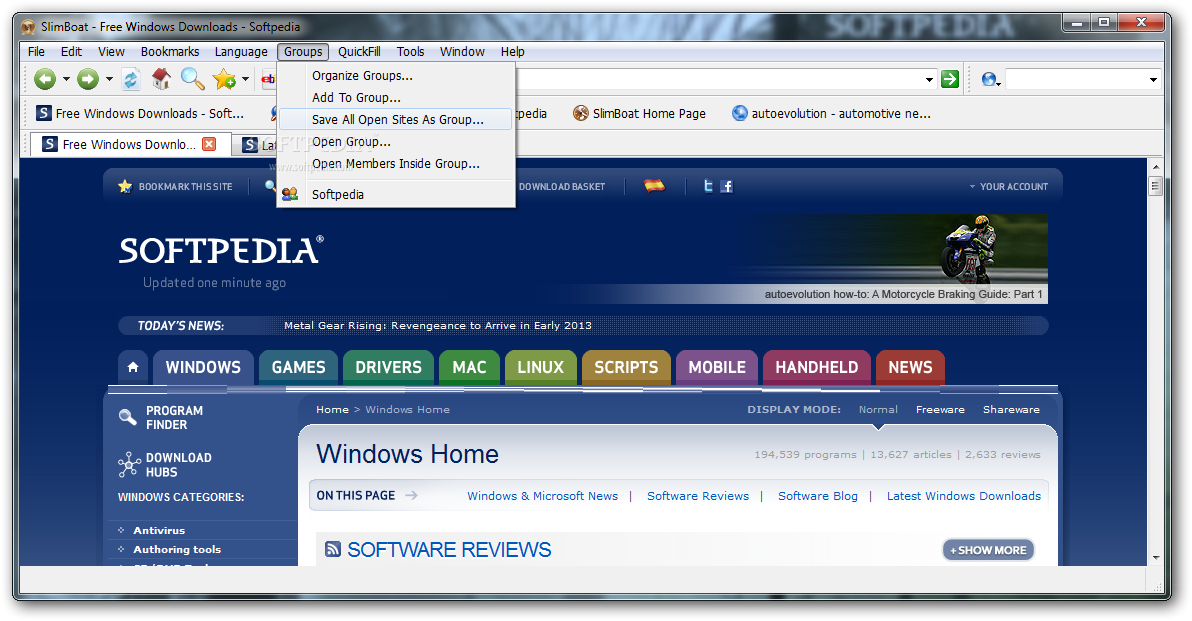Open the MAC category tab

[469, 367]
